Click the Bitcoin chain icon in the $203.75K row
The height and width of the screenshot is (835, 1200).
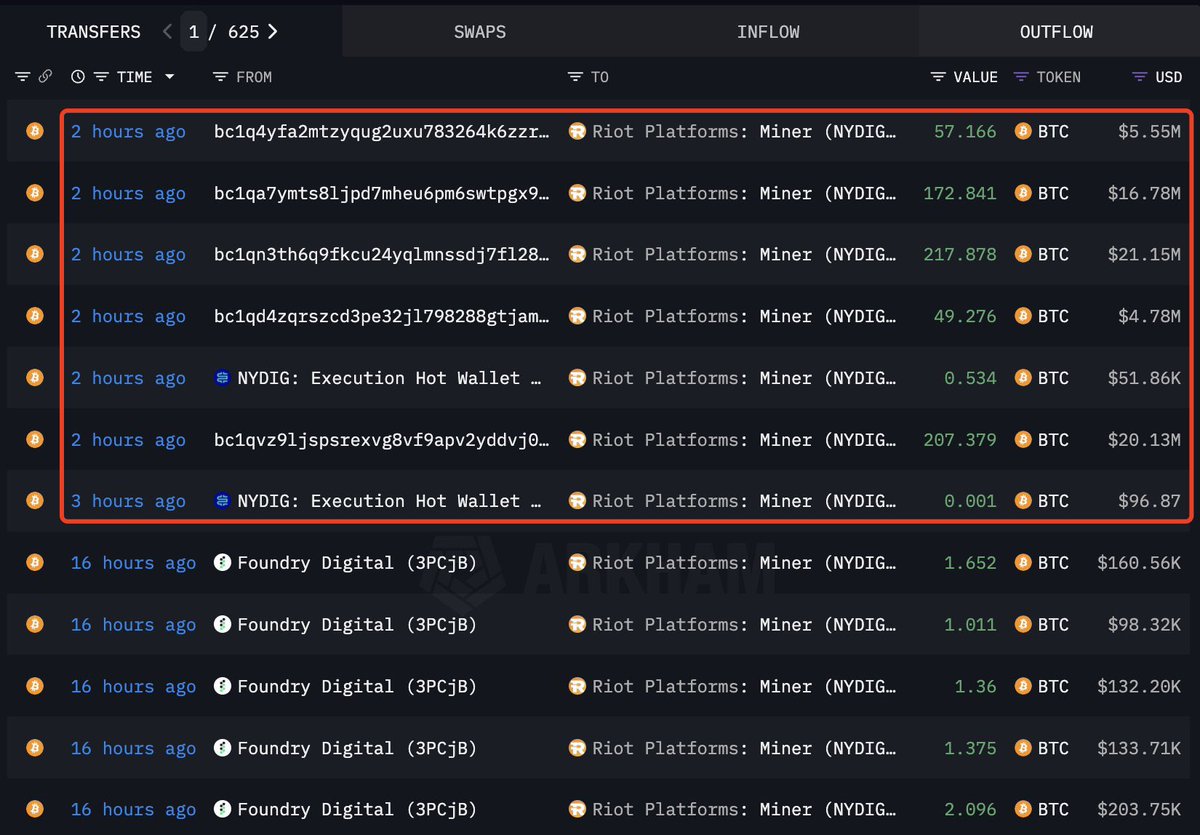[35, 809]
